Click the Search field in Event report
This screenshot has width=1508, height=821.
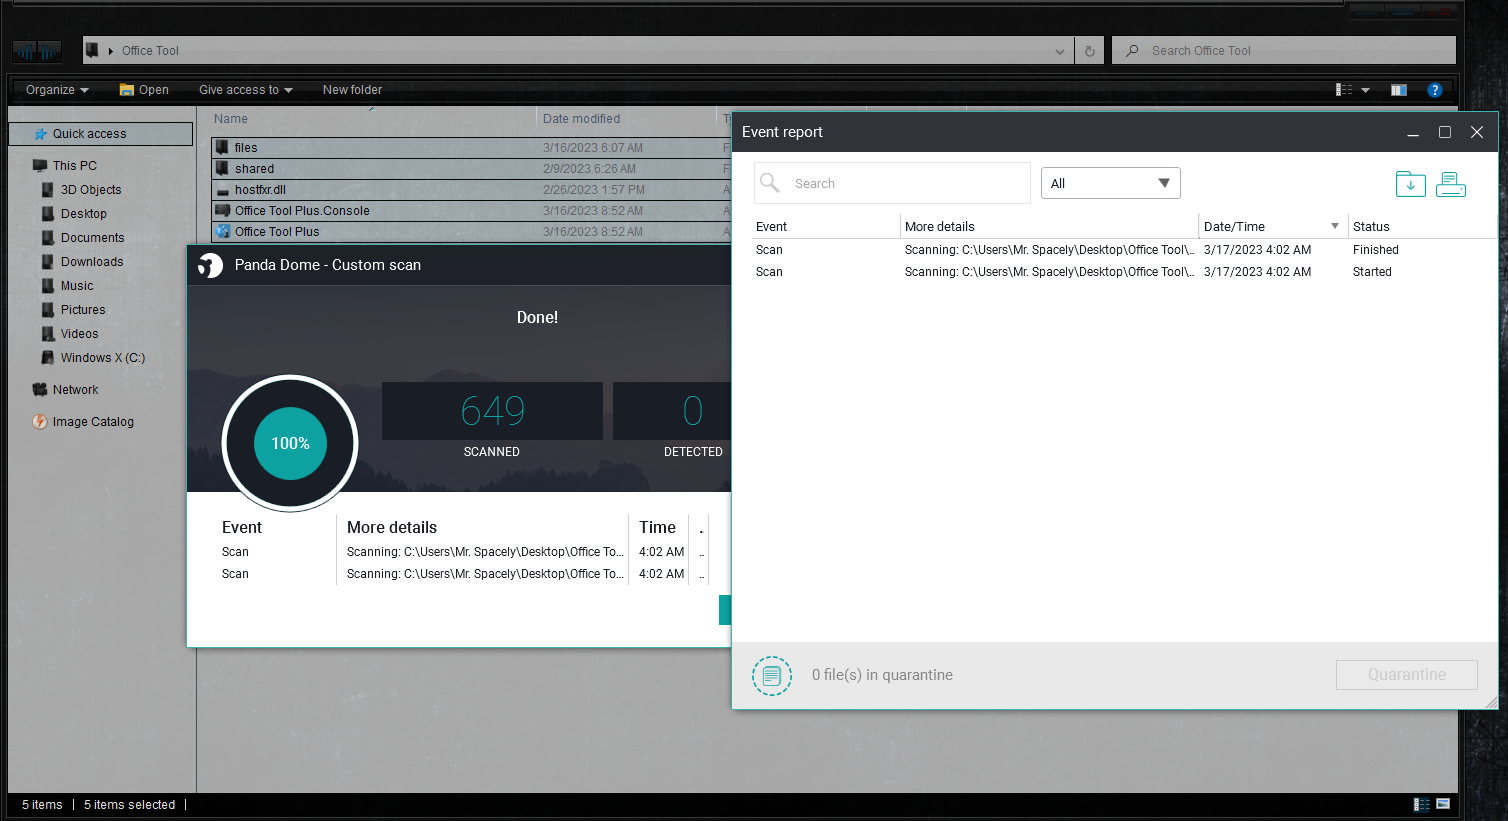[892, 183]
